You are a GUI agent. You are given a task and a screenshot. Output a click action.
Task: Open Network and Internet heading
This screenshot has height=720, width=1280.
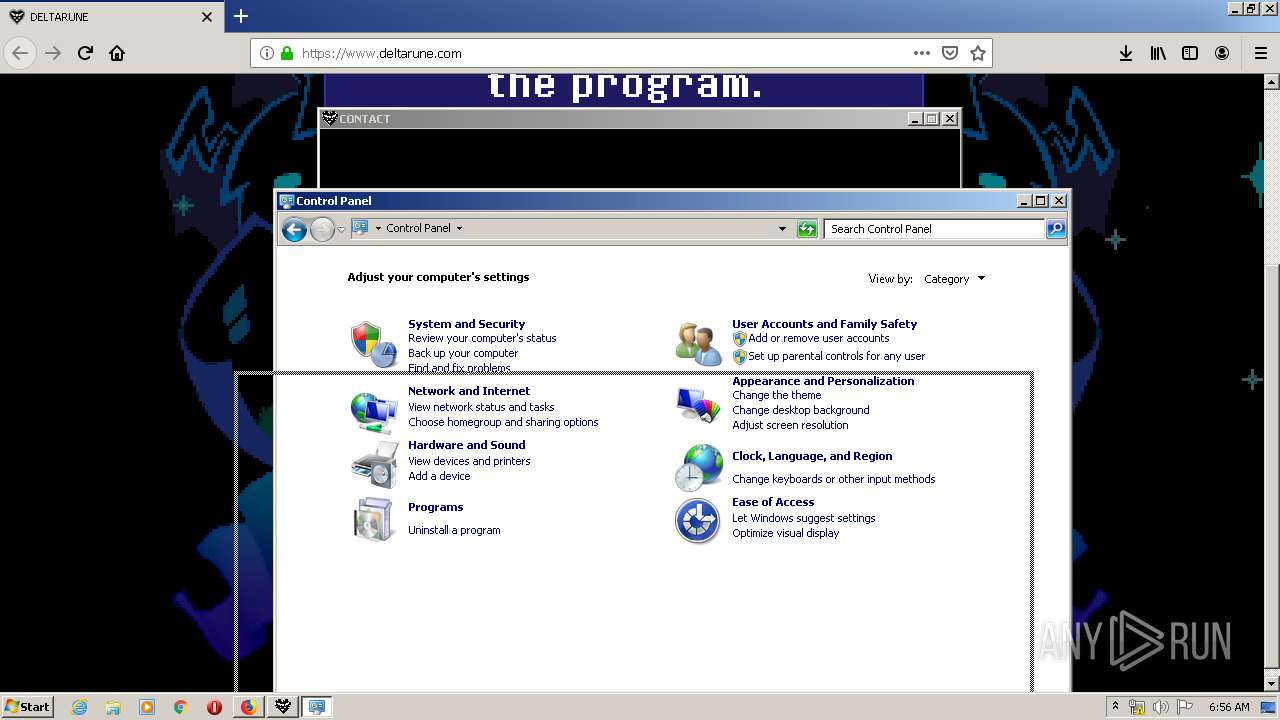pyautogui.click(x=469, y=391)
